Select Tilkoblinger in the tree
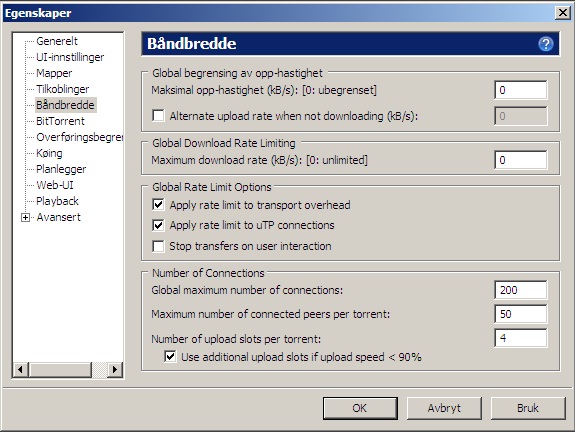This screenshot has height=432, width=575. tap(63, 89)
